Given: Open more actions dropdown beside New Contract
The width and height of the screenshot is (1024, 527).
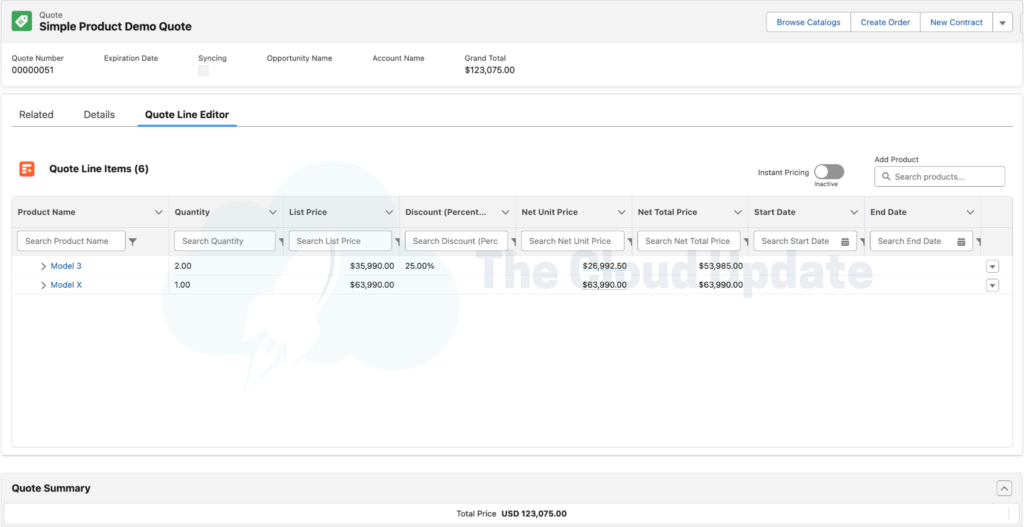Looking at the screenshot, I should coord(1002,22).
